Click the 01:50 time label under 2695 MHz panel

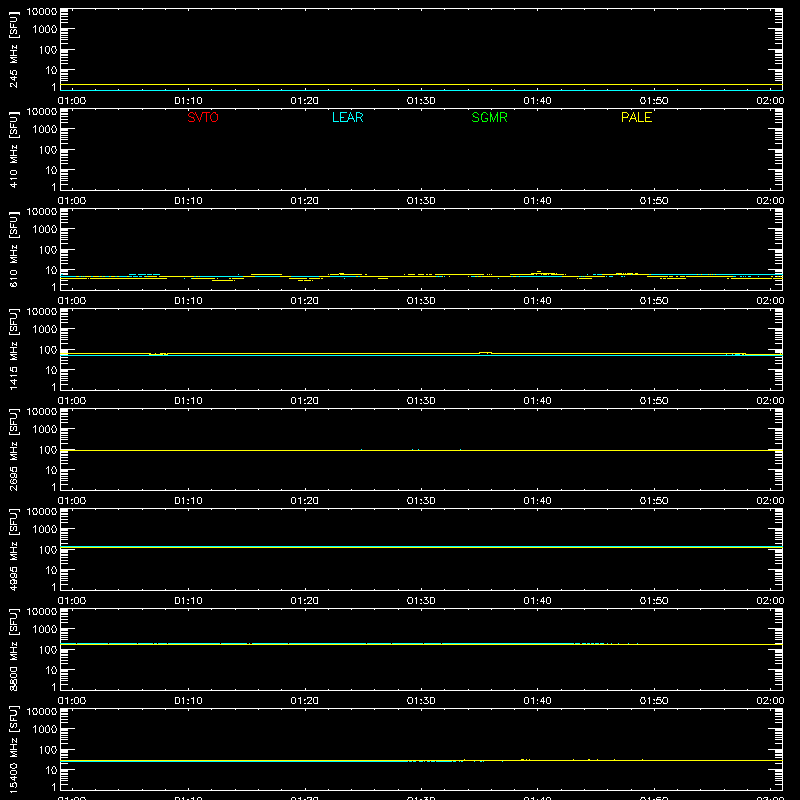click(654, 501)
